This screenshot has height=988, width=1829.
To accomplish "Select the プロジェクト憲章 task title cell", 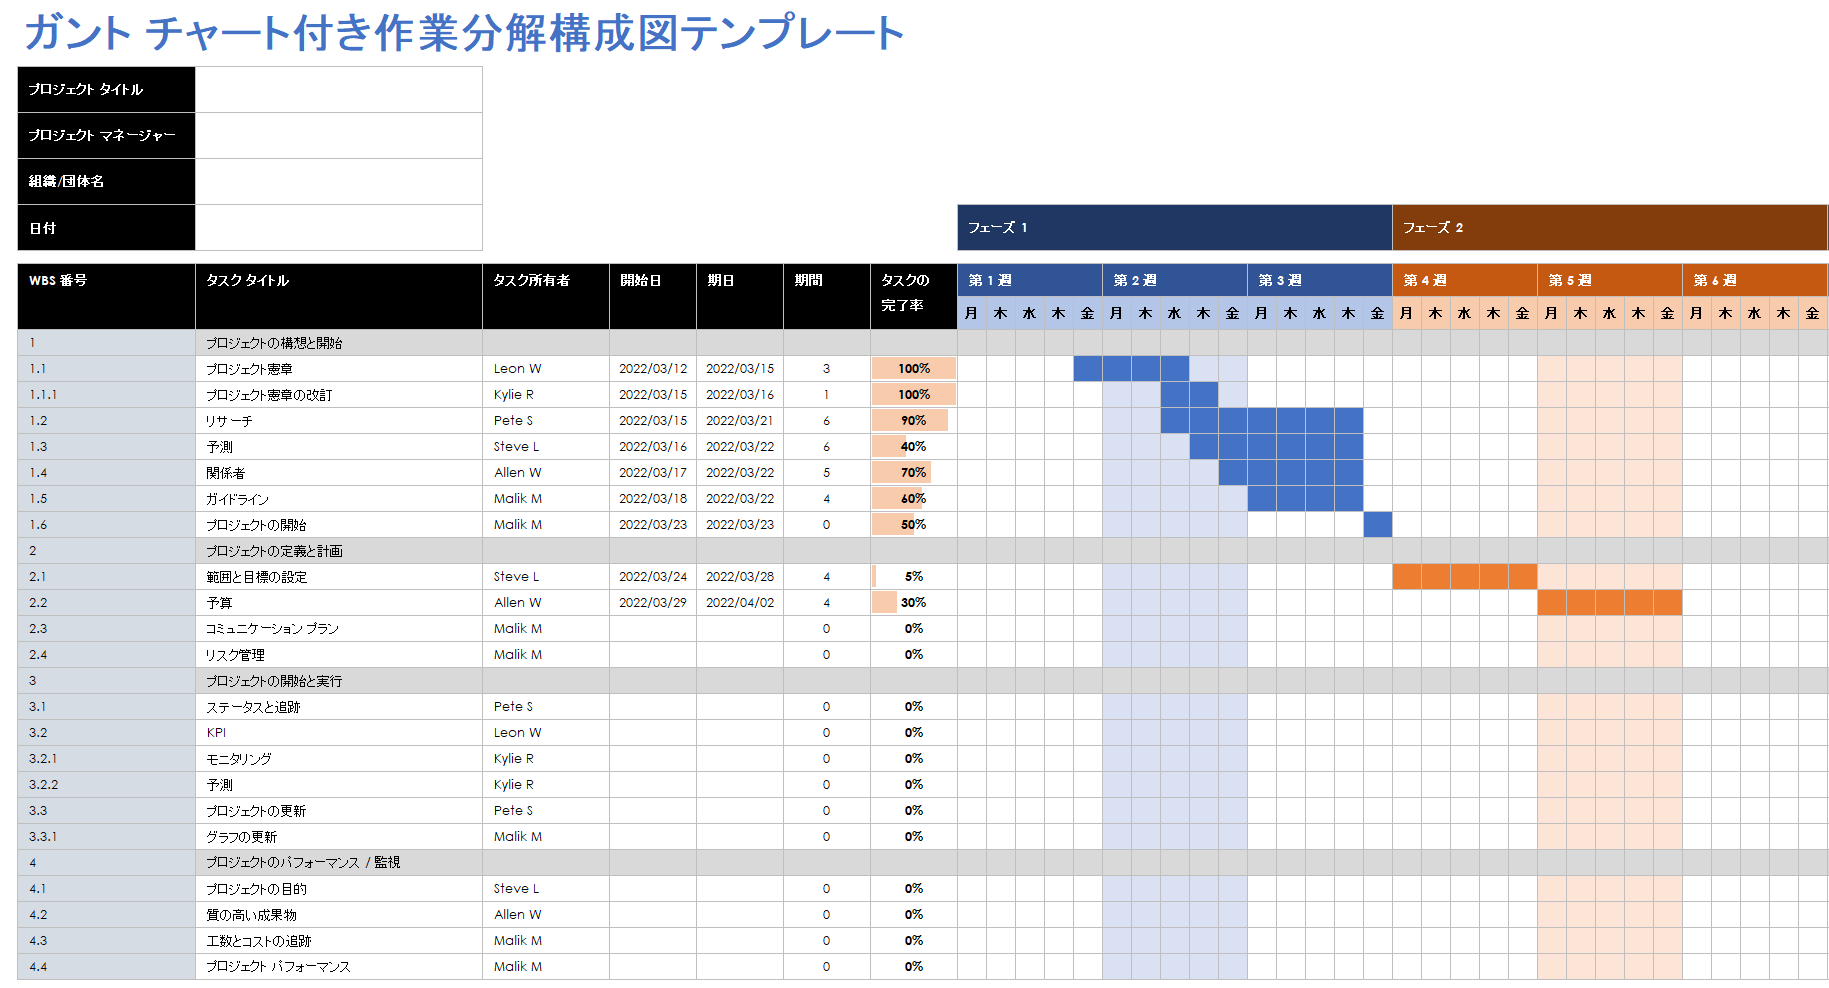I will pos(339,369).
